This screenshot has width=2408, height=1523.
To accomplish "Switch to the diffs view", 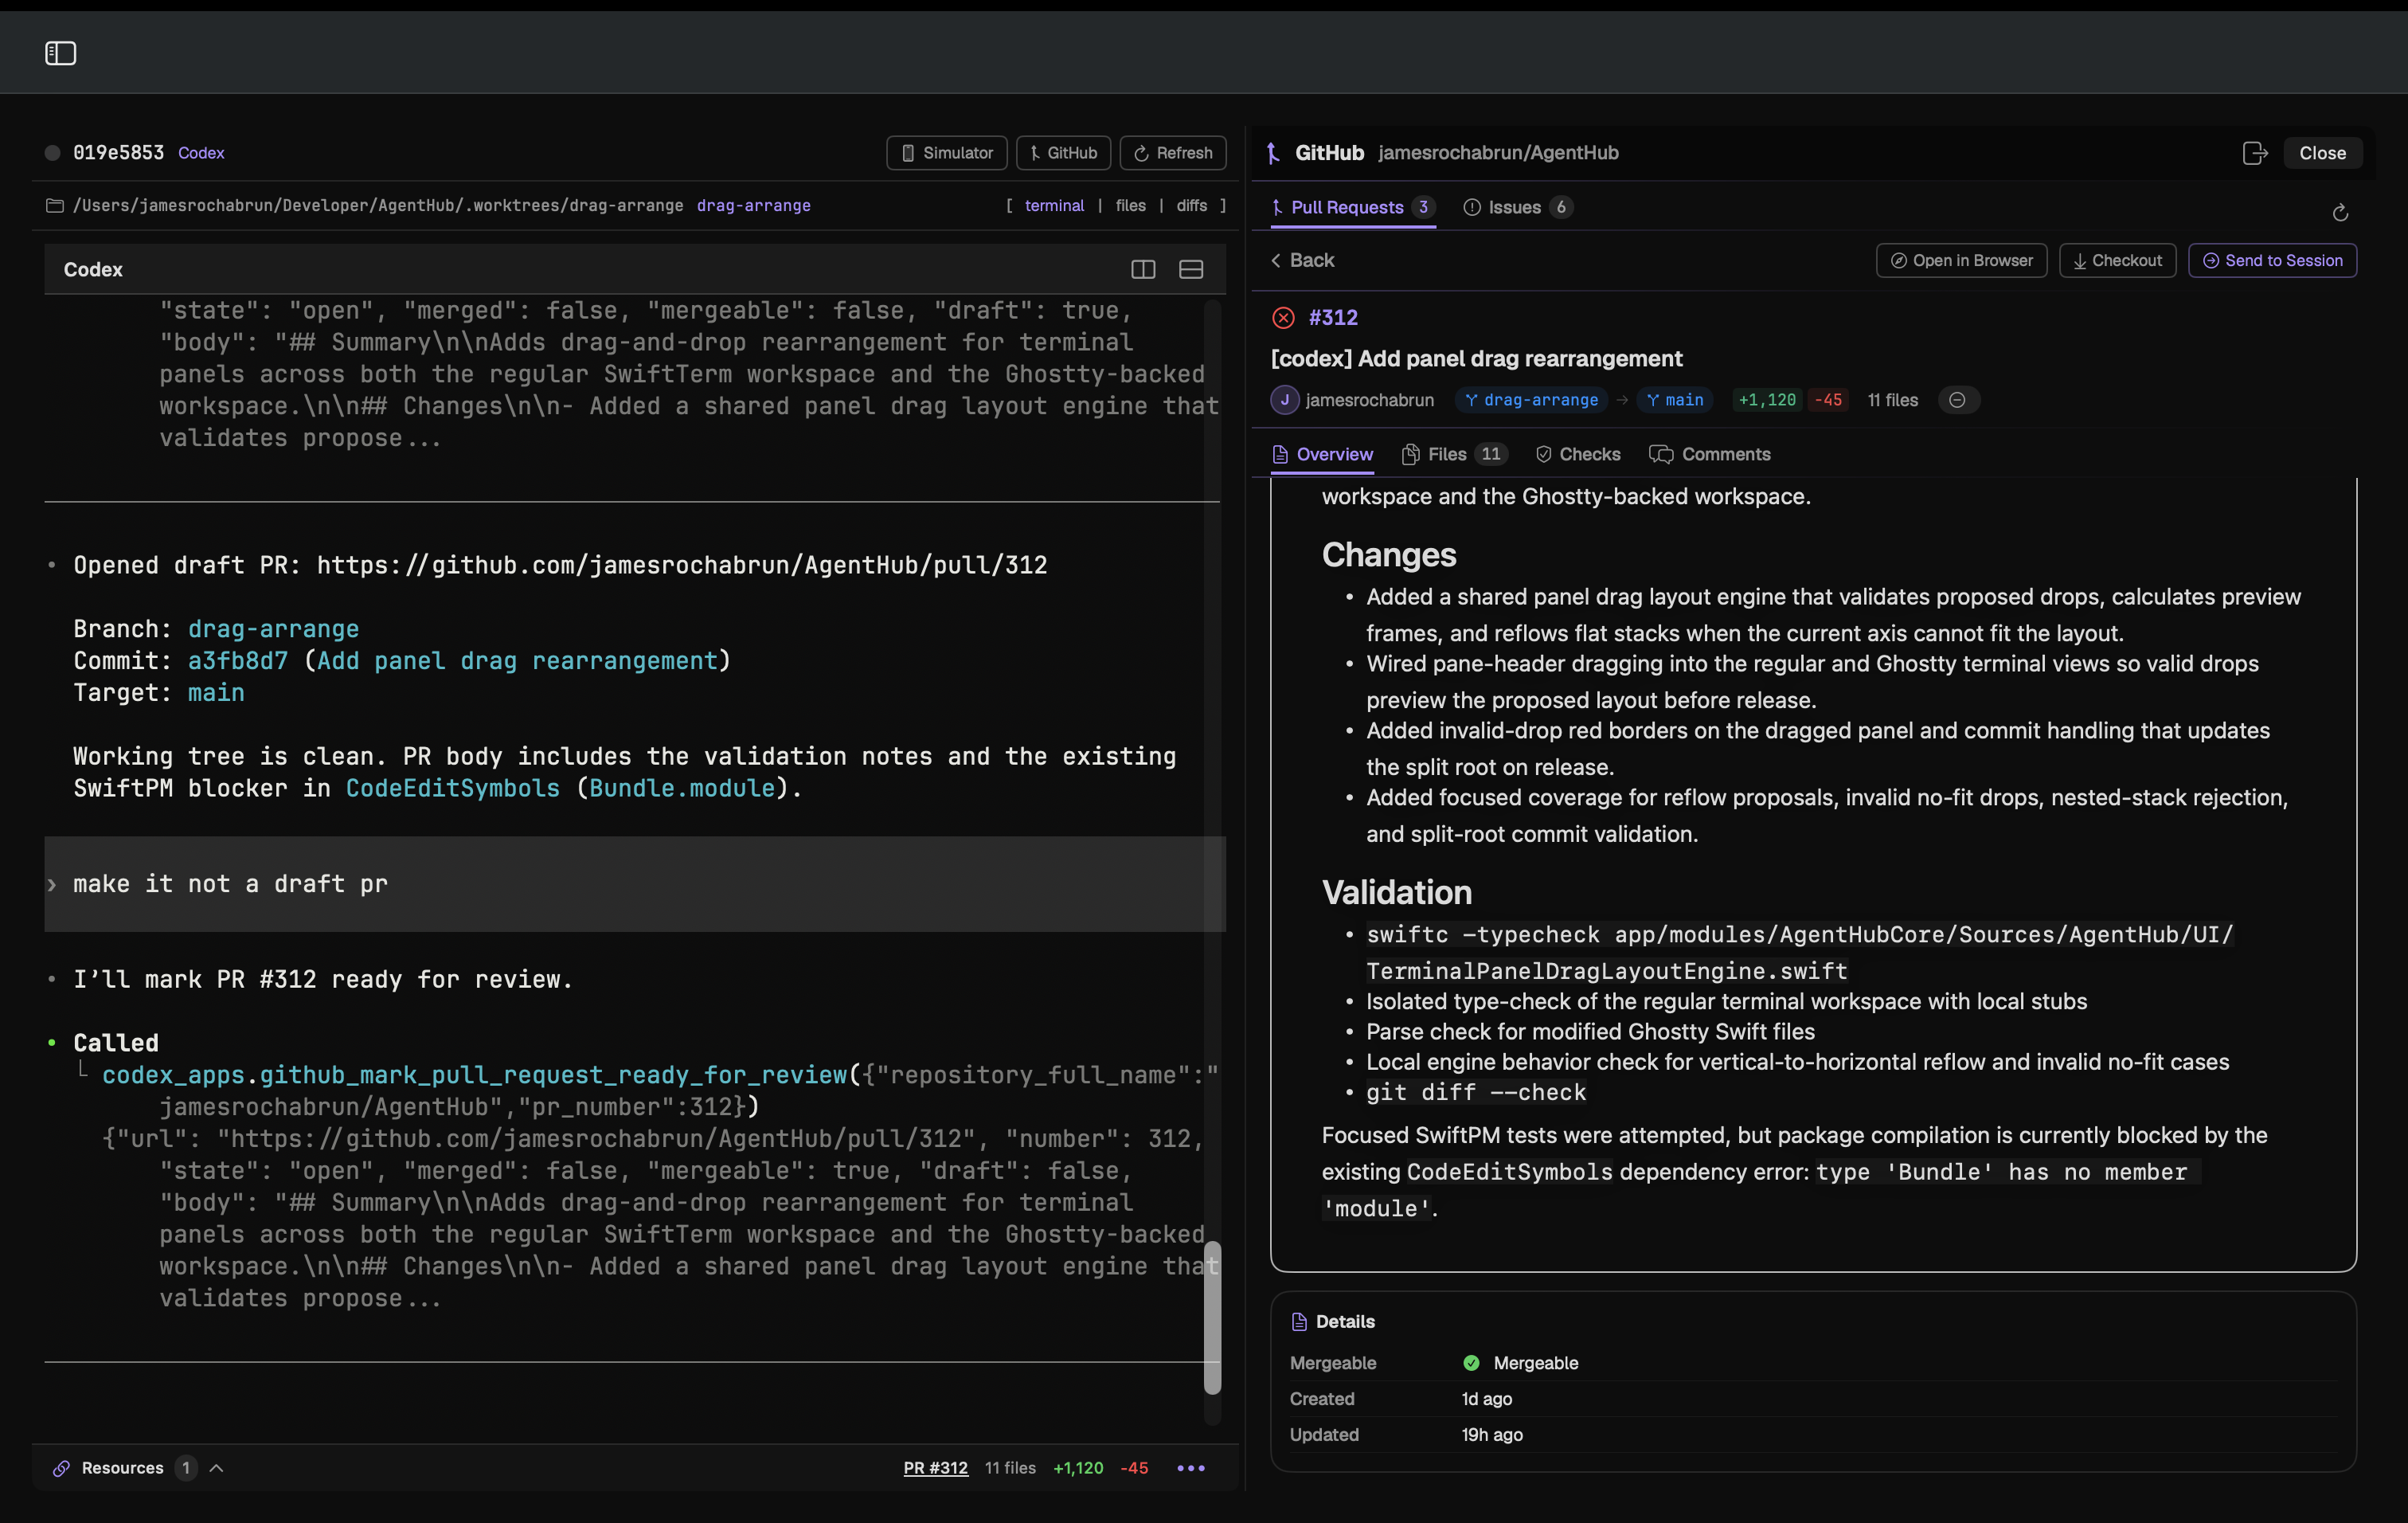I will coord(1191,205).
